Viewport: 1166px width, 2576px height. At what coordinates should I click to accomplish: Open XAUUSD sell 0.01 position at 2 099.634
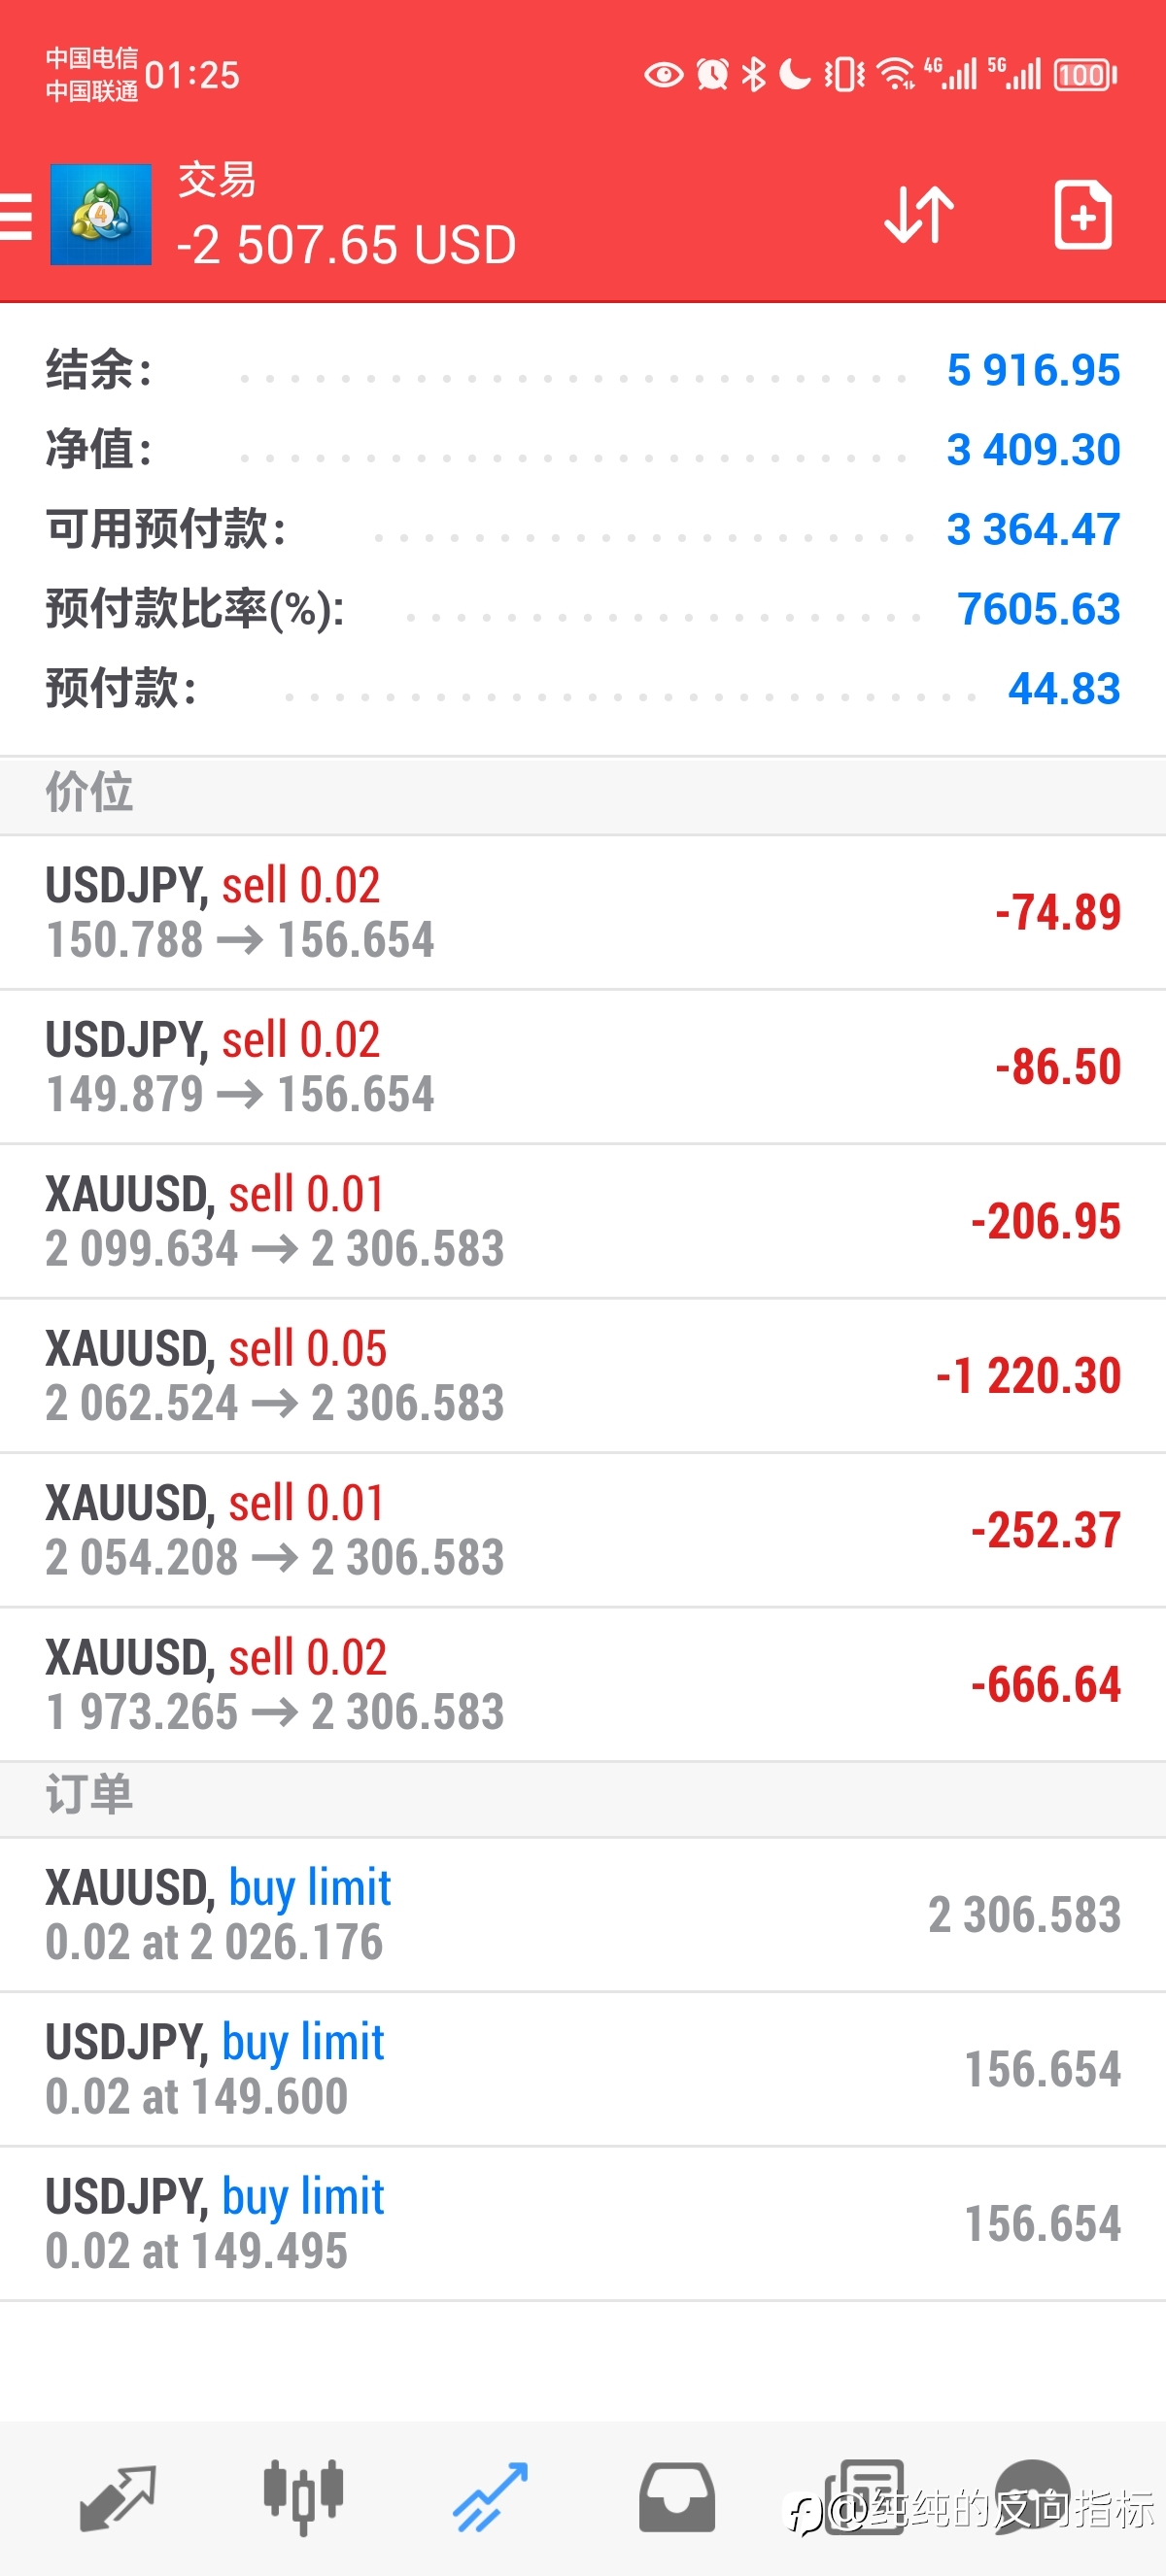583,1221
